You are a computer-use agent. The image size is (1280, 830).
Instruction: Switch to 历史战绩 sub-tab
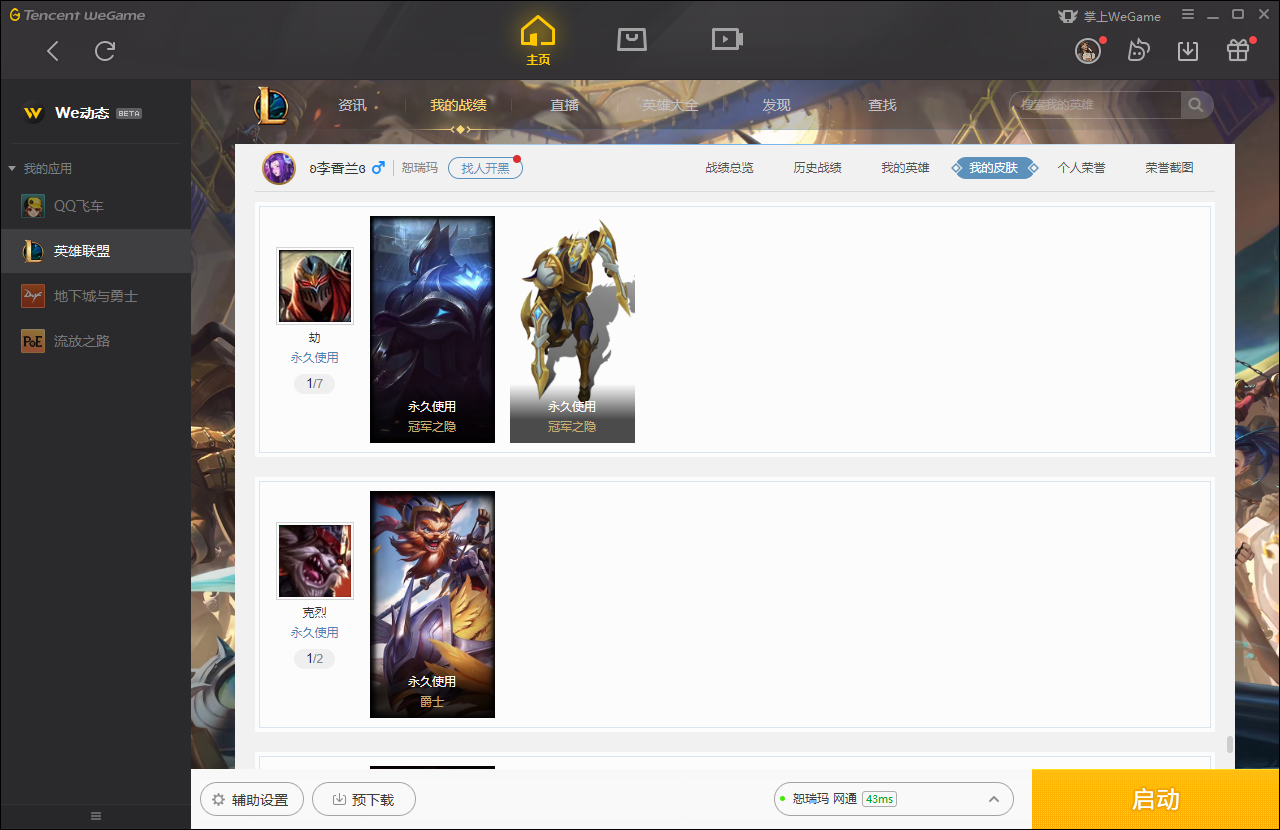pyautogui.click(x=817, y=168)
